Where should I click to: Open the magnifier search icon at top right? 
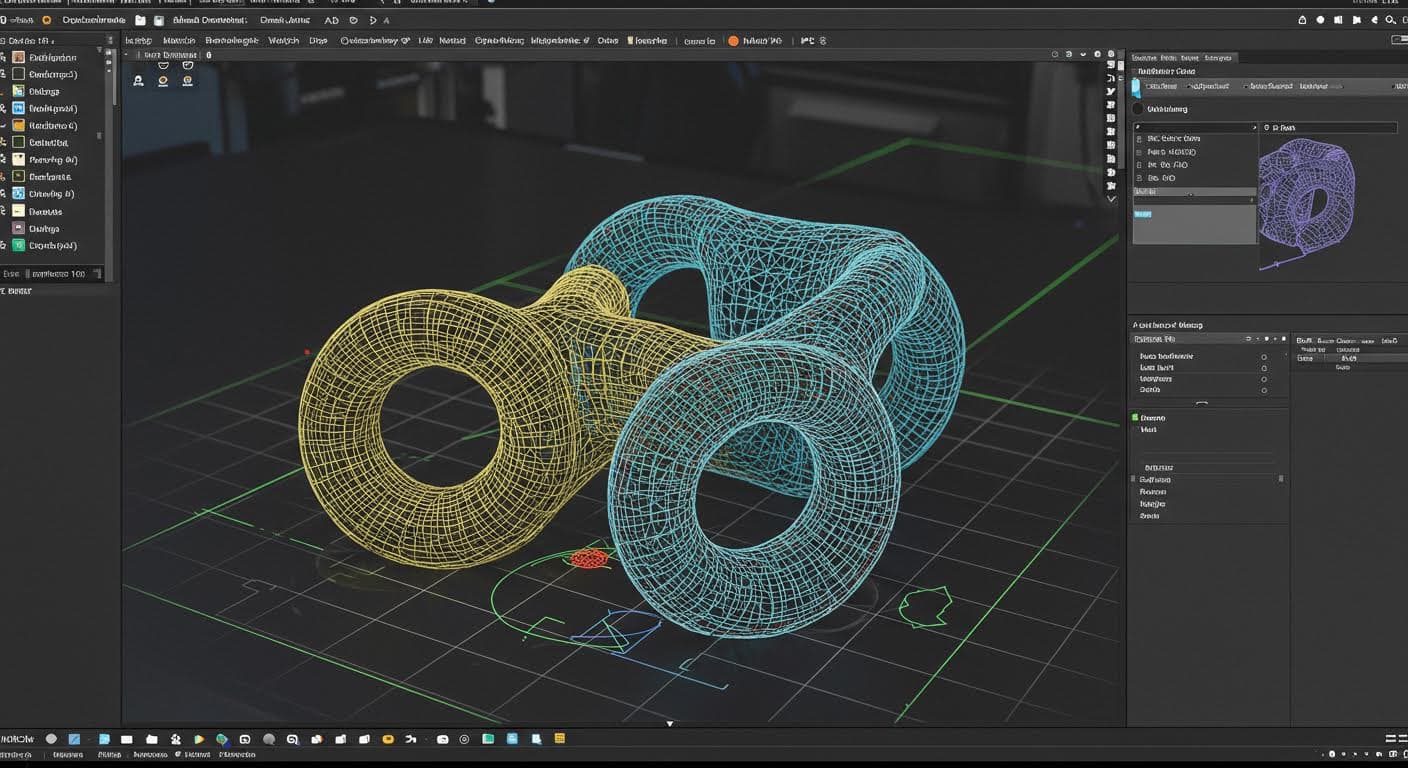pyautogui.click(x=1390, y=20)
